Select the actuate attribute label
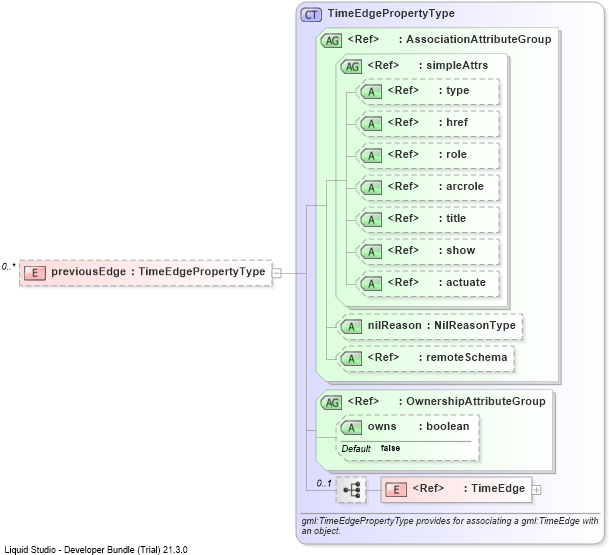 (x=466, y=282)
